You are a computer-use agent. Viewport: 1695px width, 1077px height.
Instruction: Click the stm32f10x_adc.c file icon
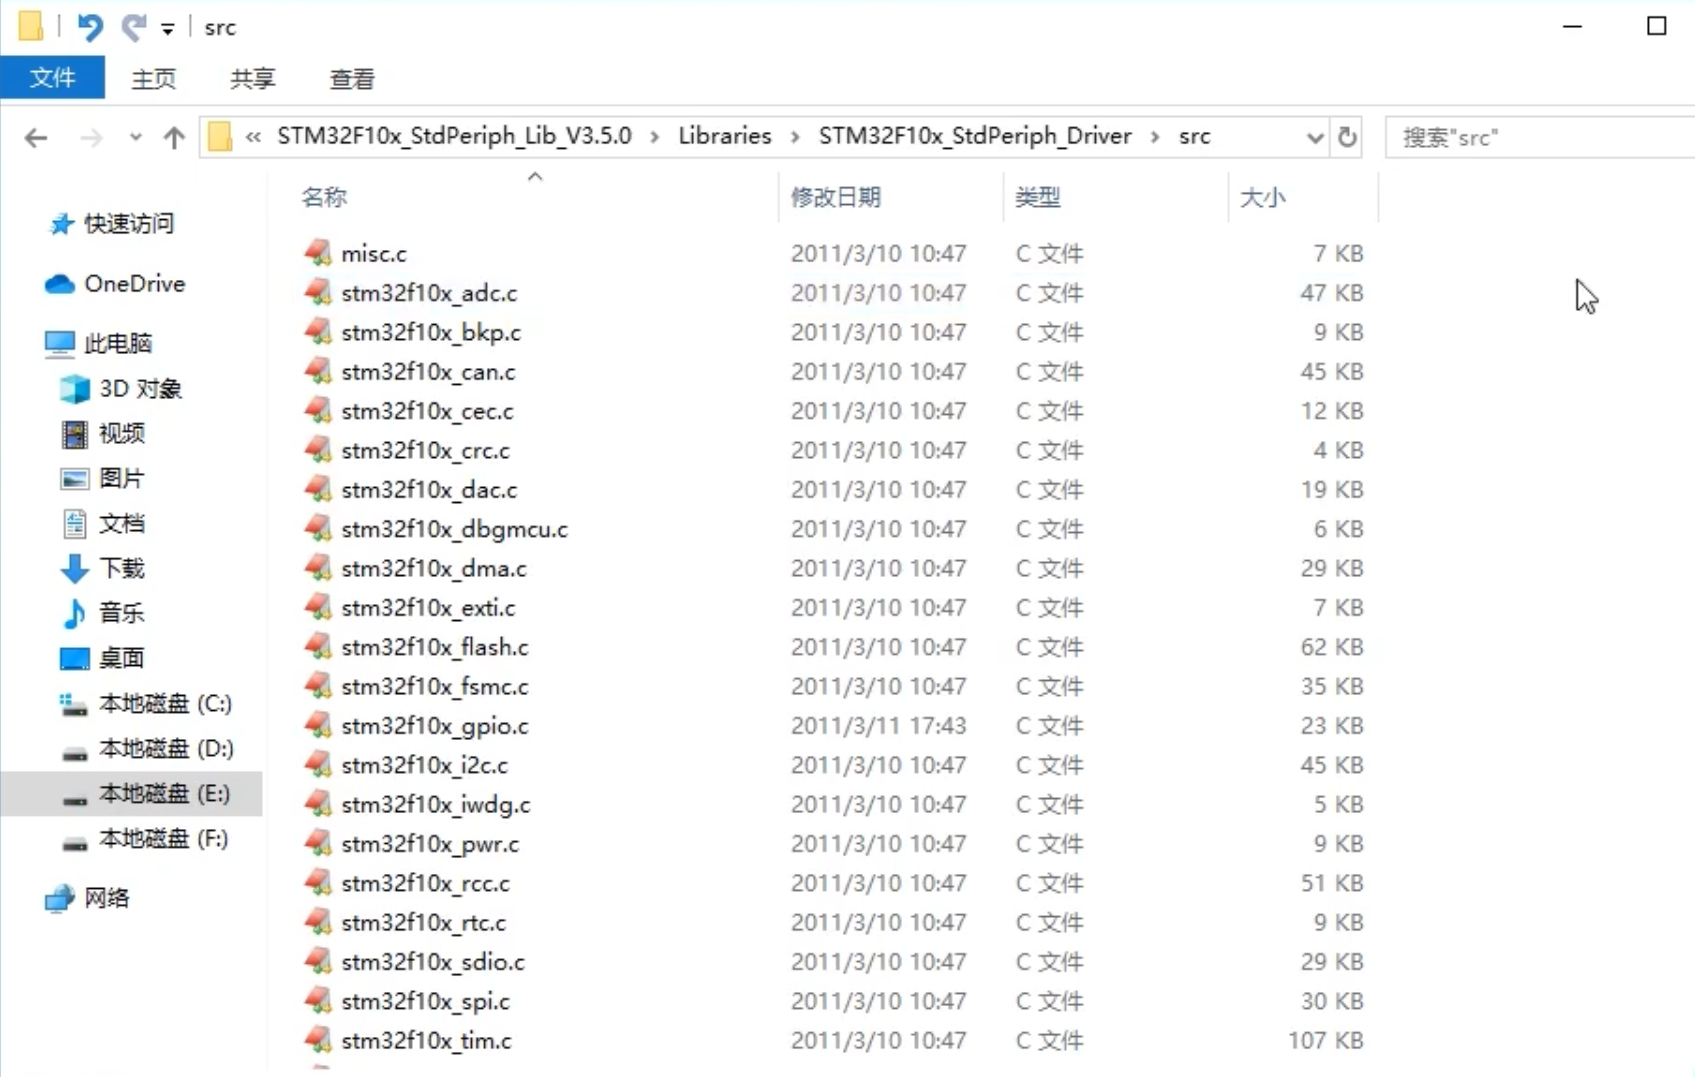point(318,292)
